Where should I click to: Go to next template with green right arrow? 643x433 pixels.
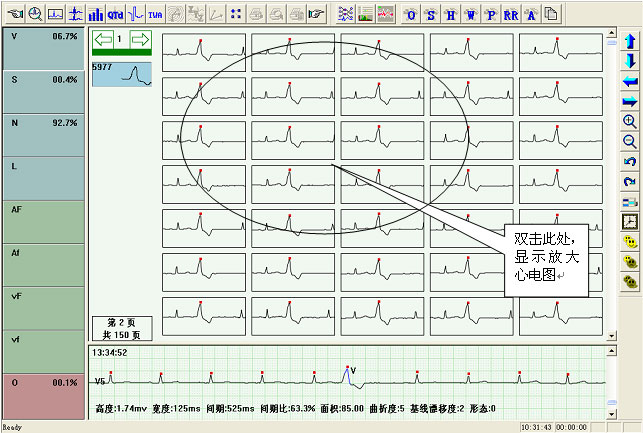(140, 40)
